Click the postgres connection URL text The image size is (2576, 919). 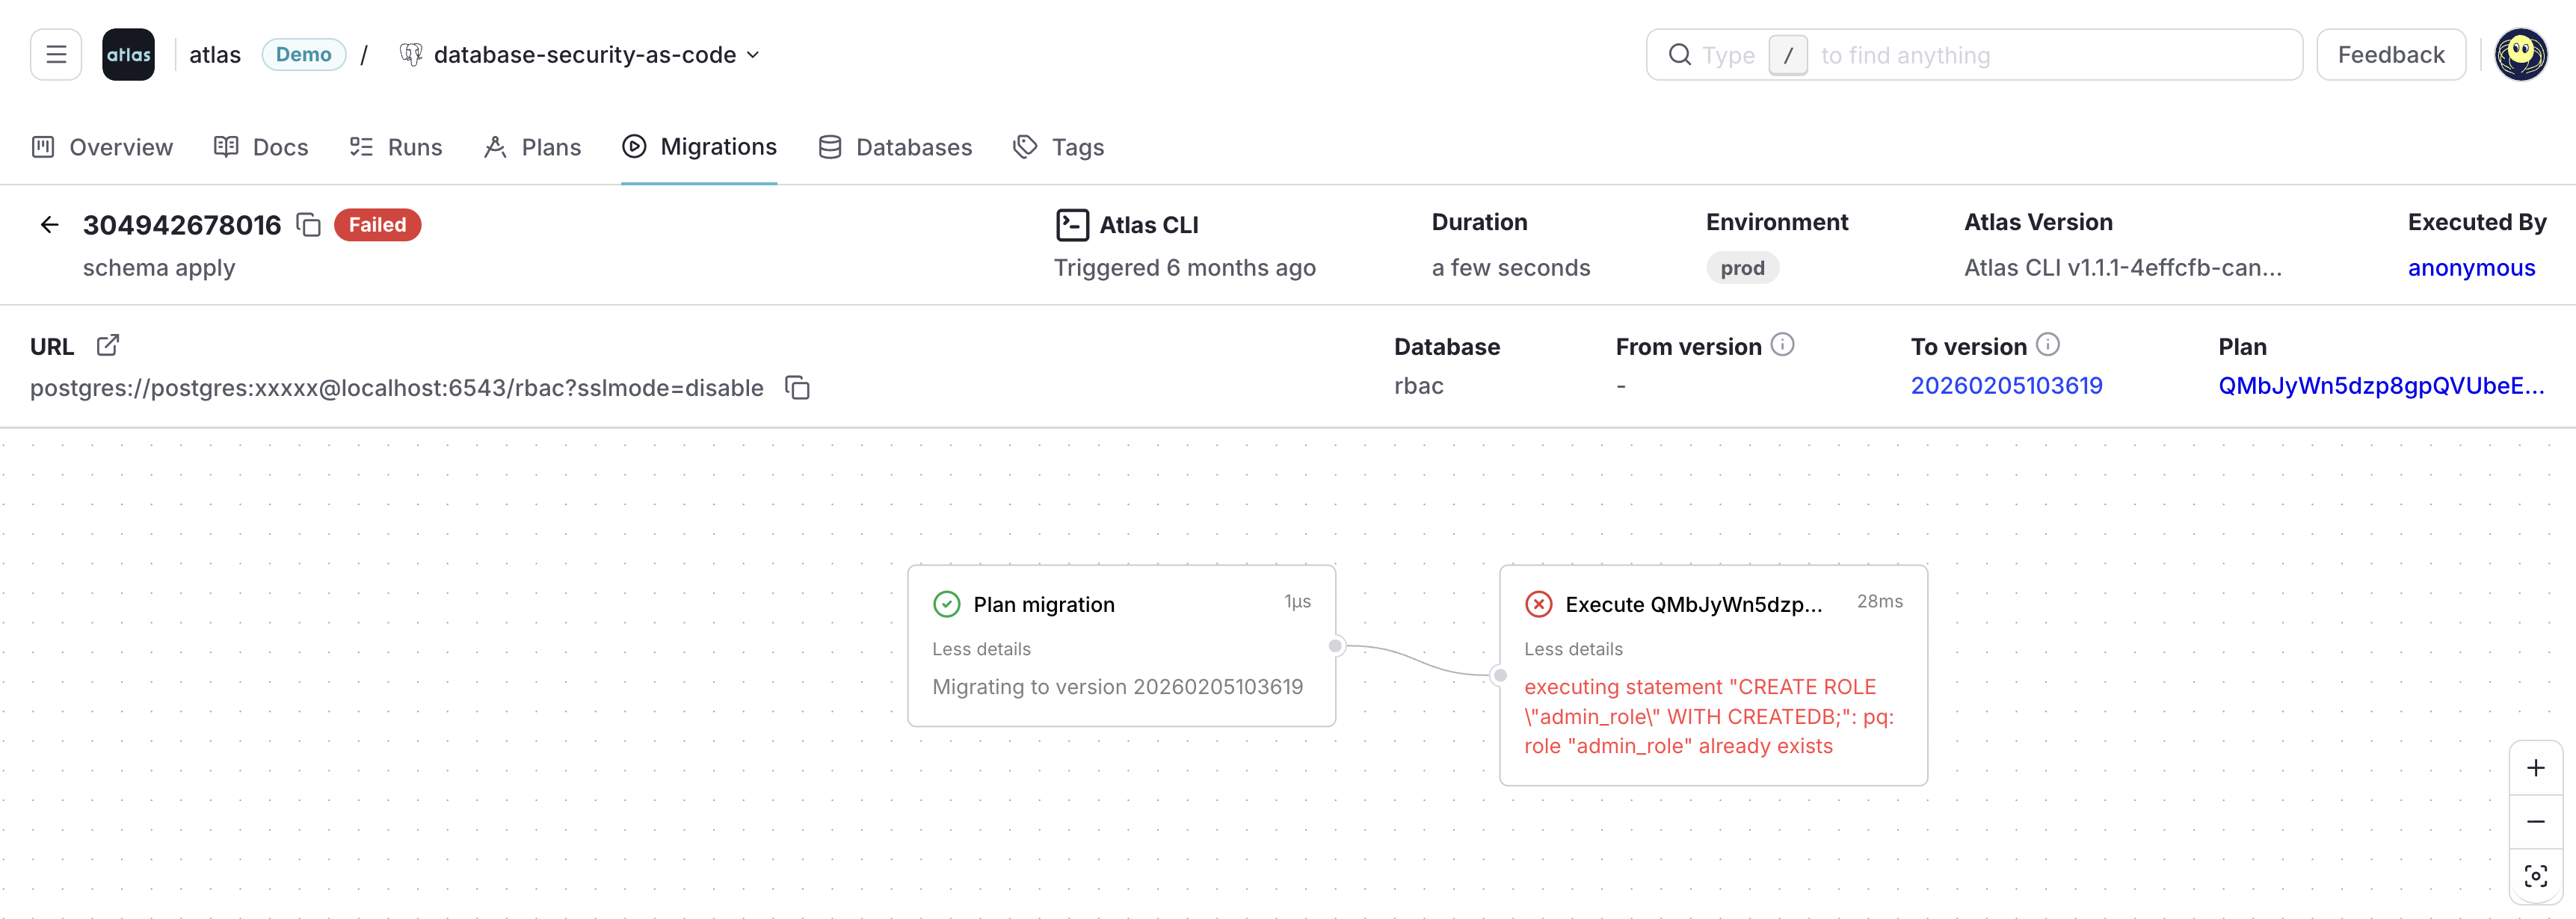(396, 388)
